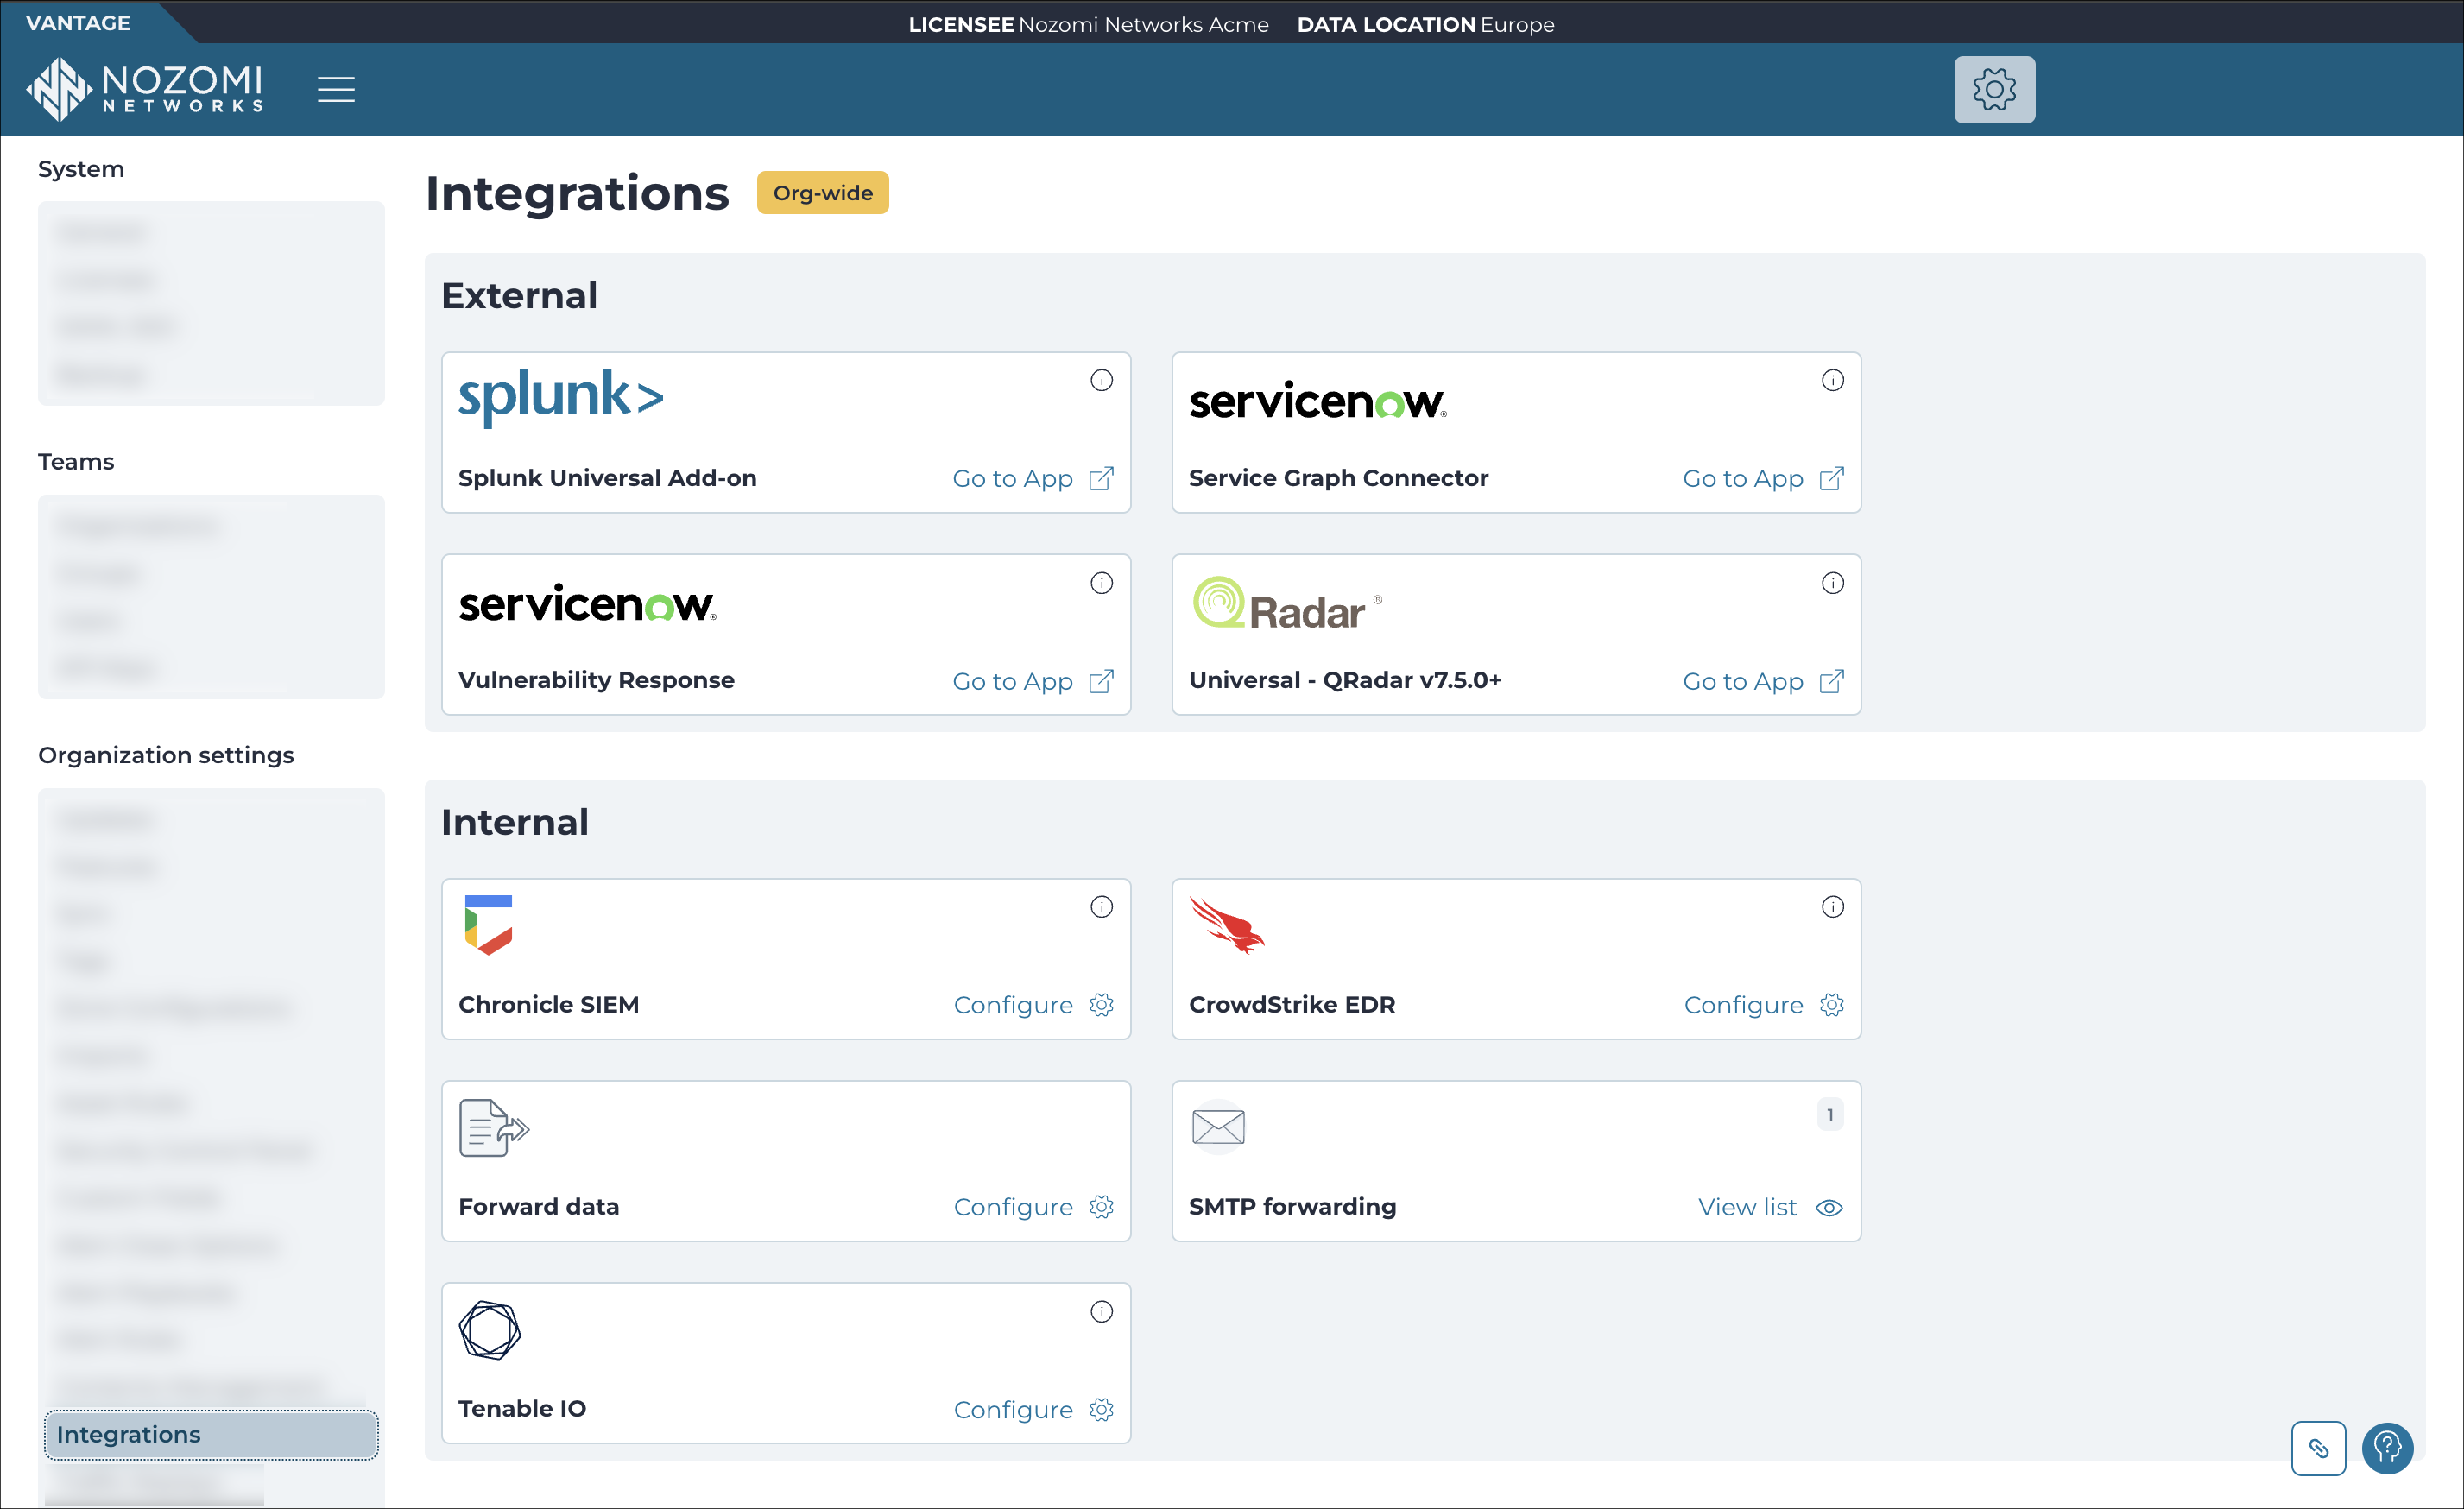Configure Forward data integration
Image resolution: width=2464 pixels, height=1509 pixels.
coord(1033,1207)
